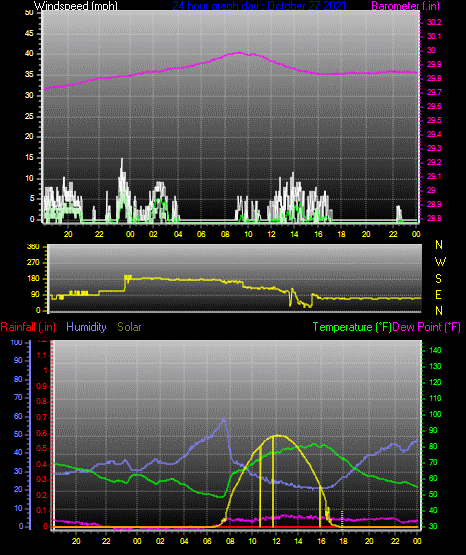
Task: Click the Dew Point (°F) legend label
Action: 426,327
